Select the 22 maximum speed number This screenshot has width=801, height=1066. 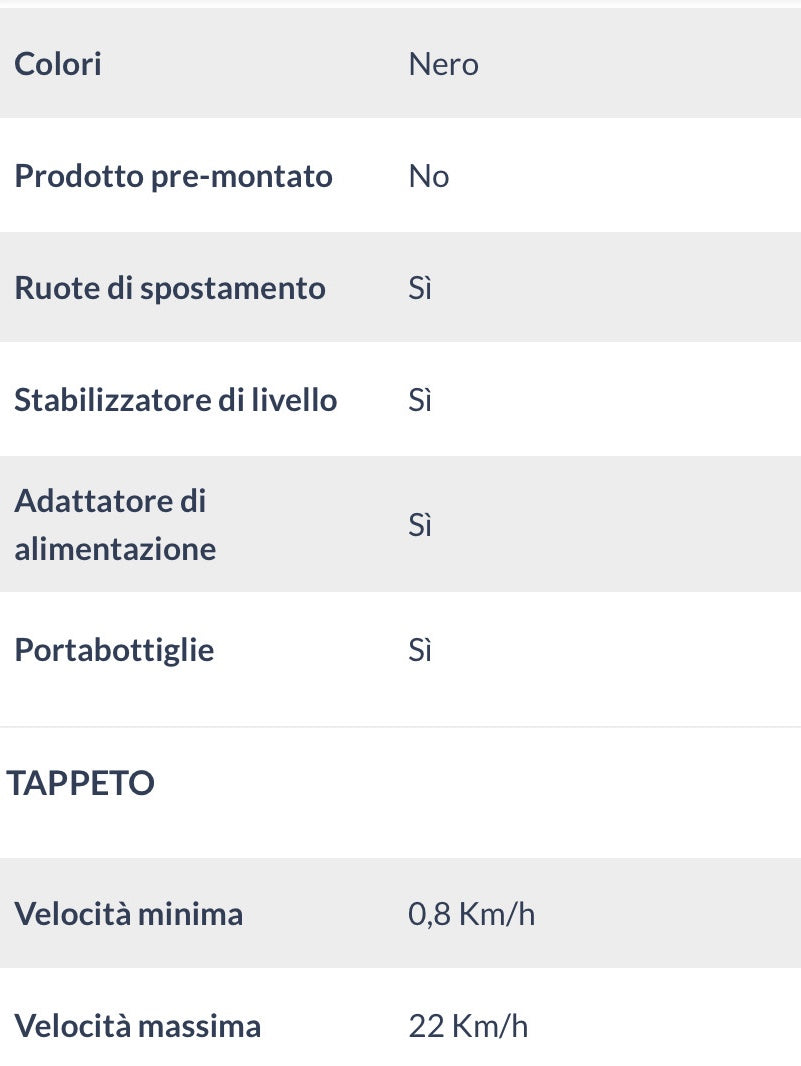point(426,1026)
